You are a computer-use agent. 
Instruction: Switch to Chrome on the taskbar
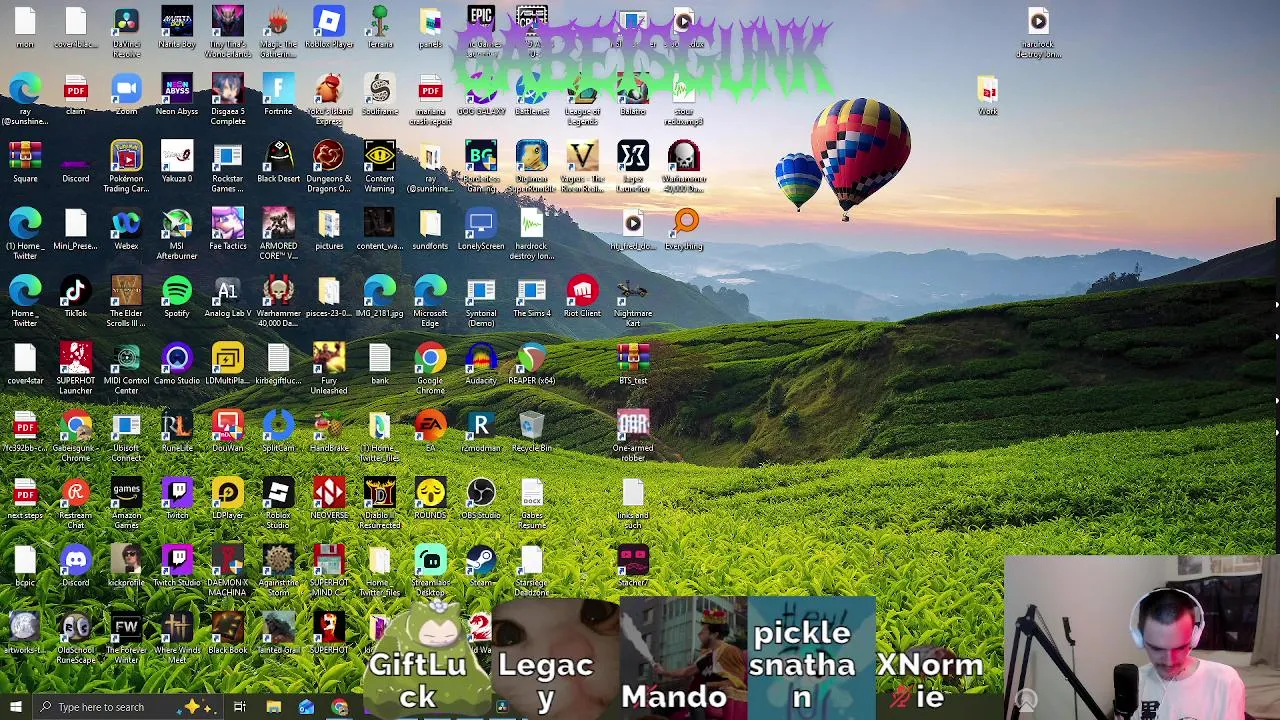point(340,707)
